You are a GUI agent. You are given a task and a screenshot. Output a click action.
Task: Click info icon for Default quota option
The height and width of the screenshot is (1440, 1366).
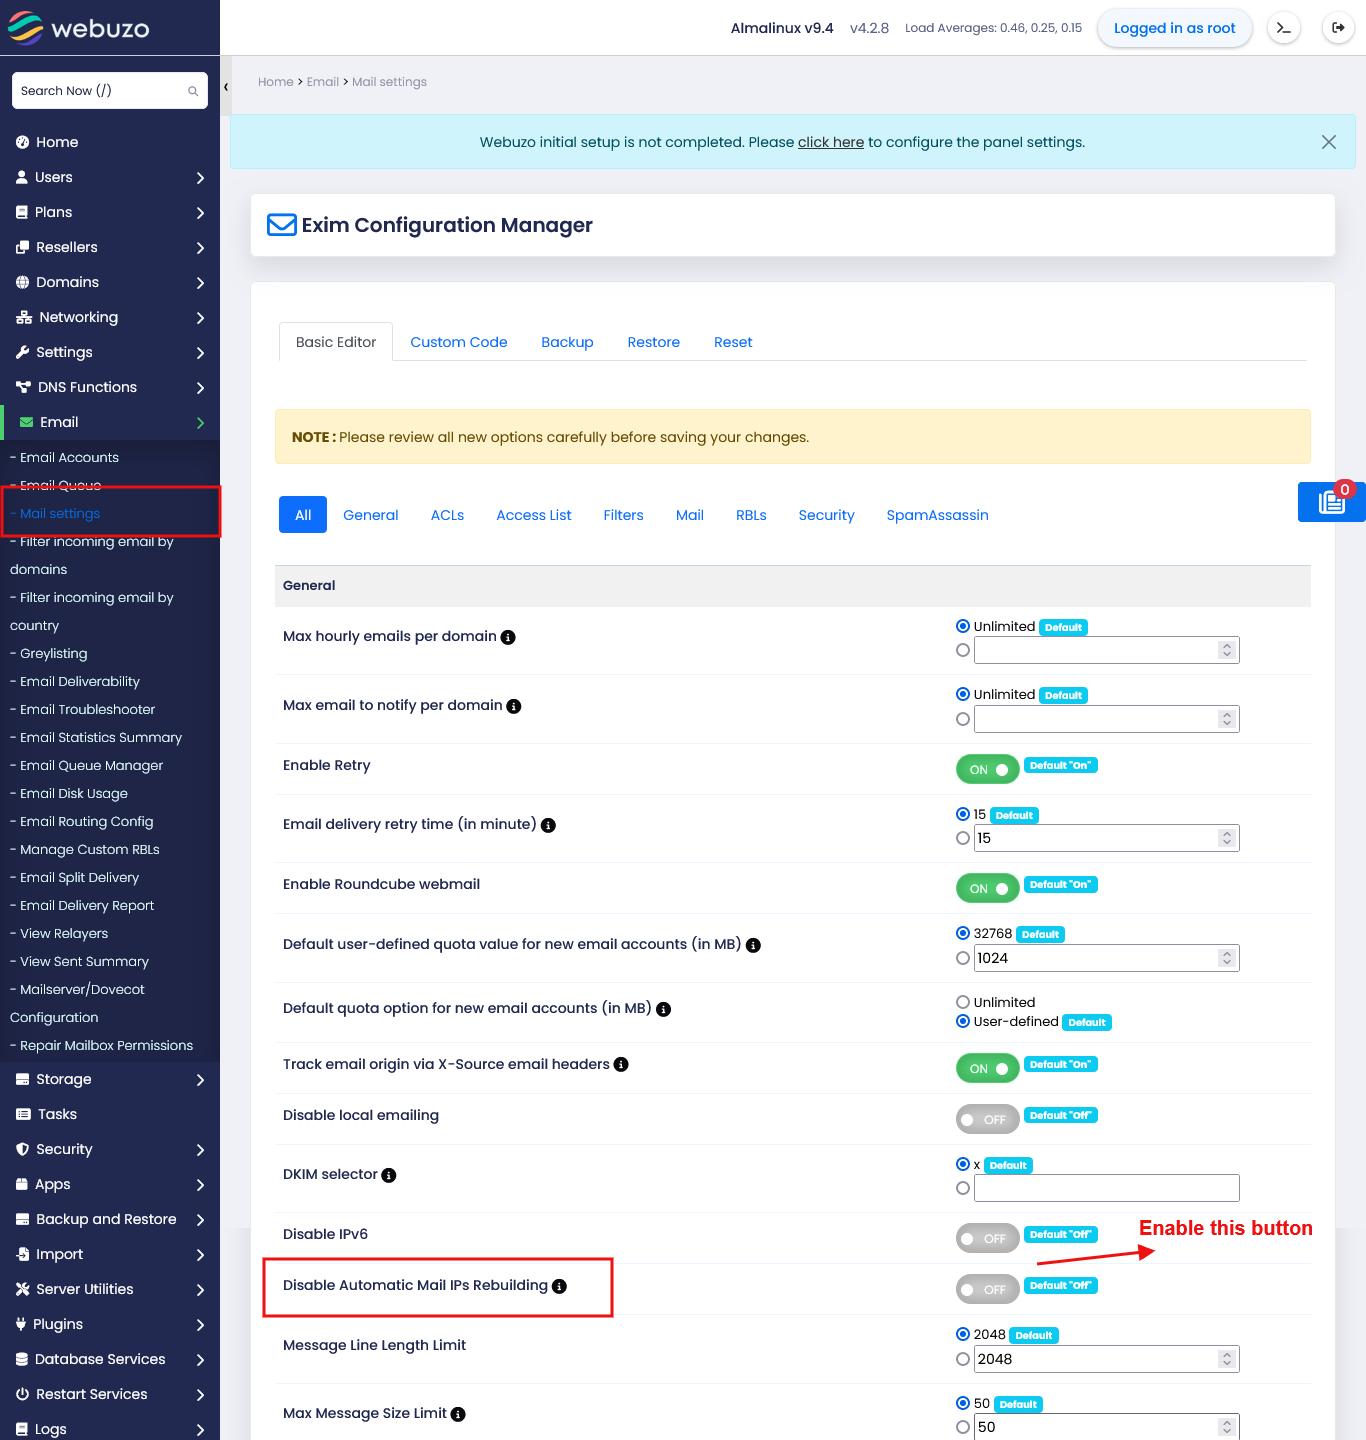663,1009
